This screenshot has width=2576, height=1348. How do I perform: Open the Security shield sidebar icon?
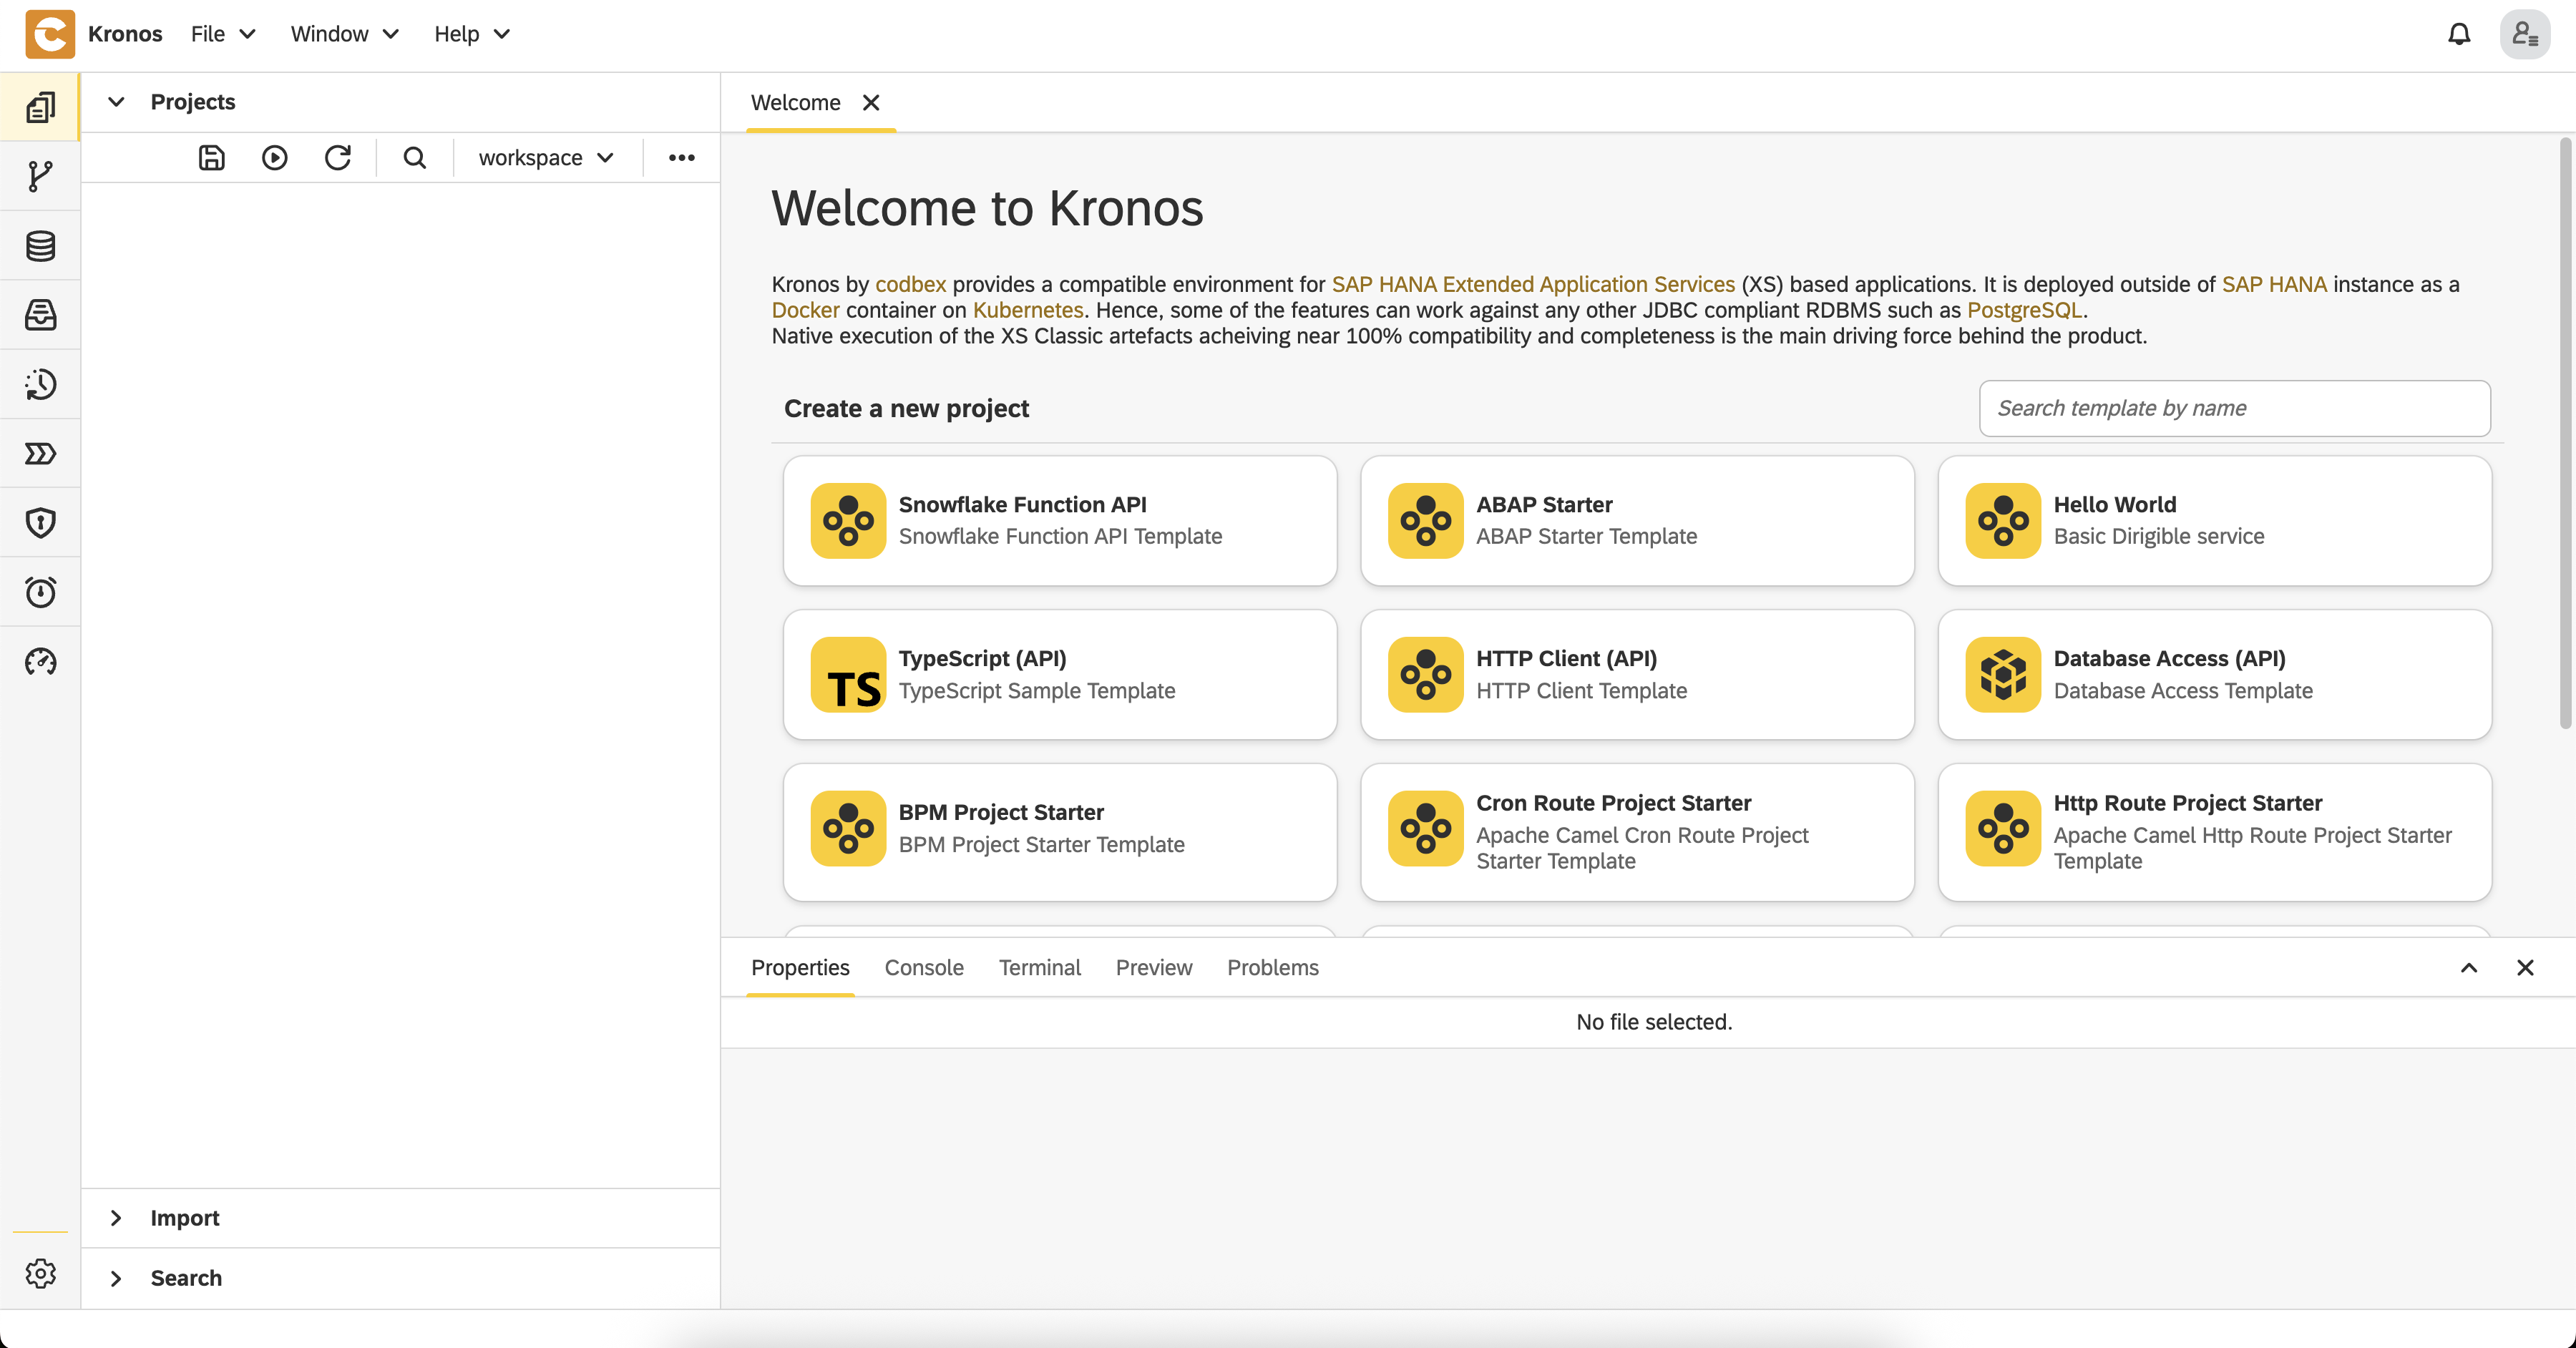pyautogui.click(x=40, y=522)
